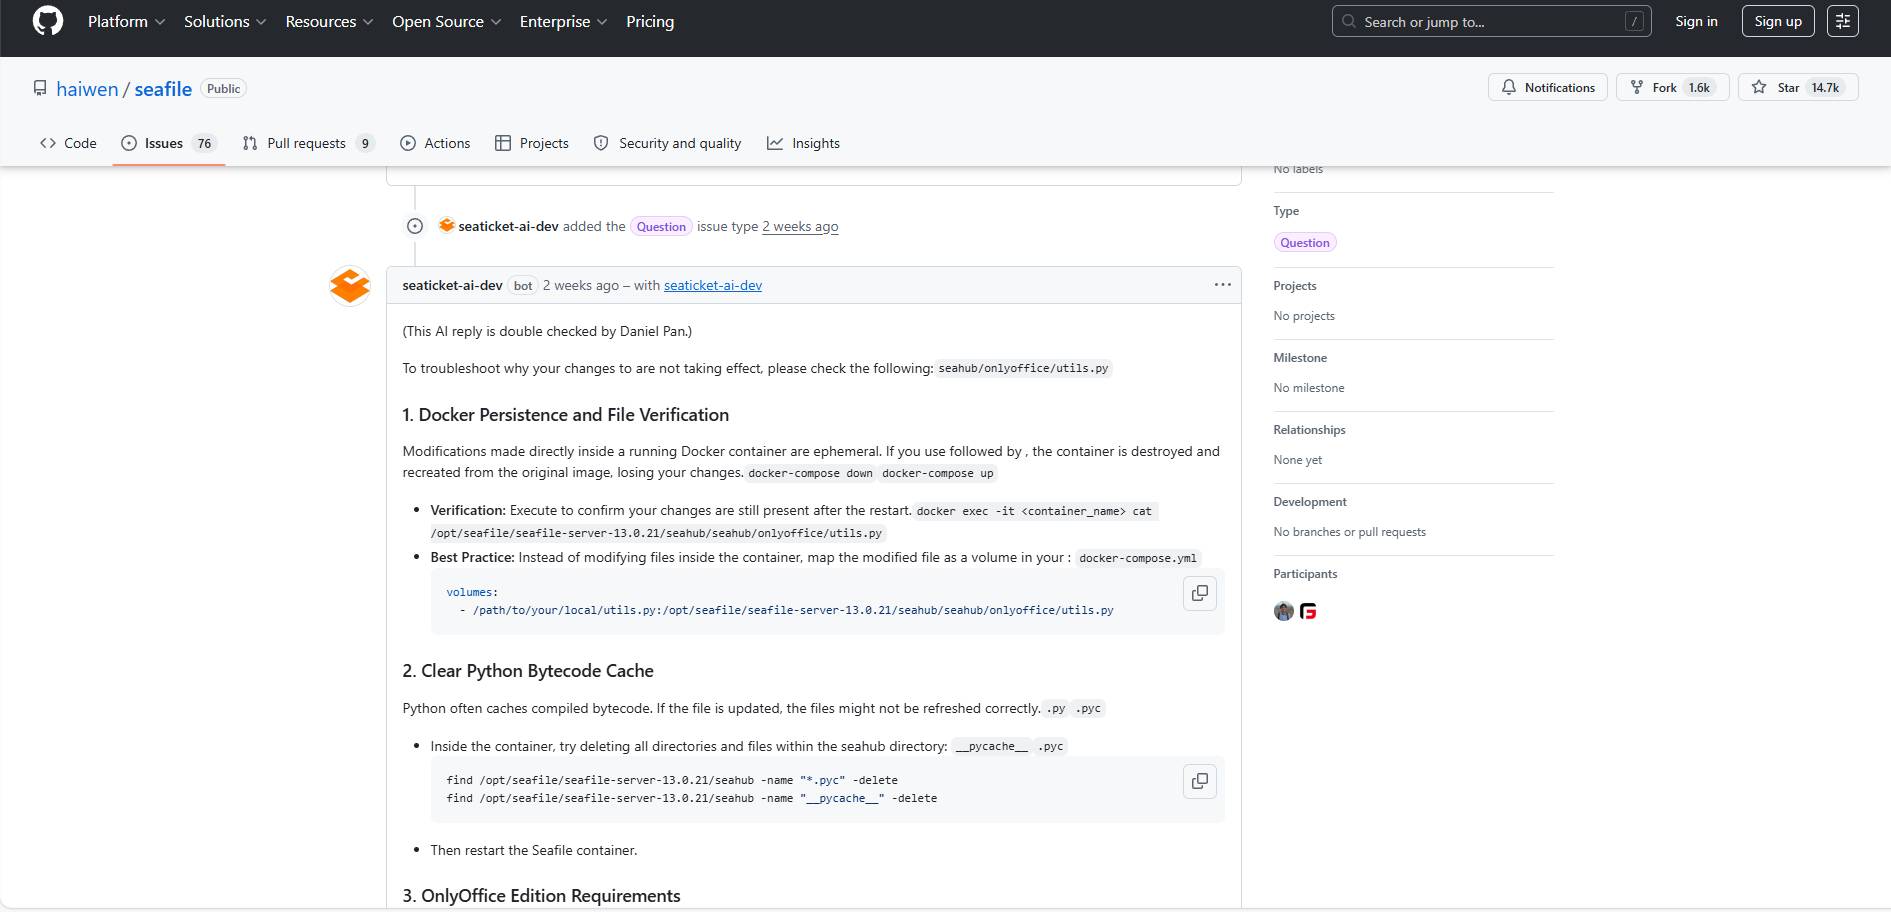Open seaticket-ai-dev in the timeline event
The height and width of the screenshot is (912, 1891).
pyautogui.click(x=508, y=227)
